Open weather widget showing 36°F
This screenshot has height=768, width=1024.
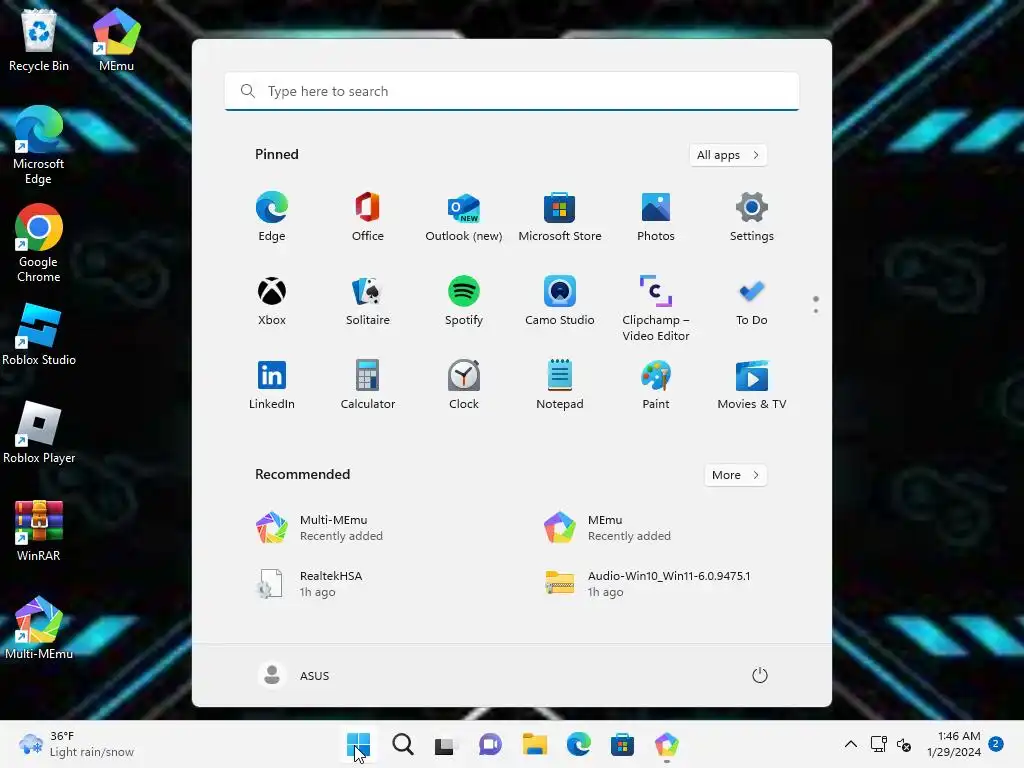tap(77, 744)
